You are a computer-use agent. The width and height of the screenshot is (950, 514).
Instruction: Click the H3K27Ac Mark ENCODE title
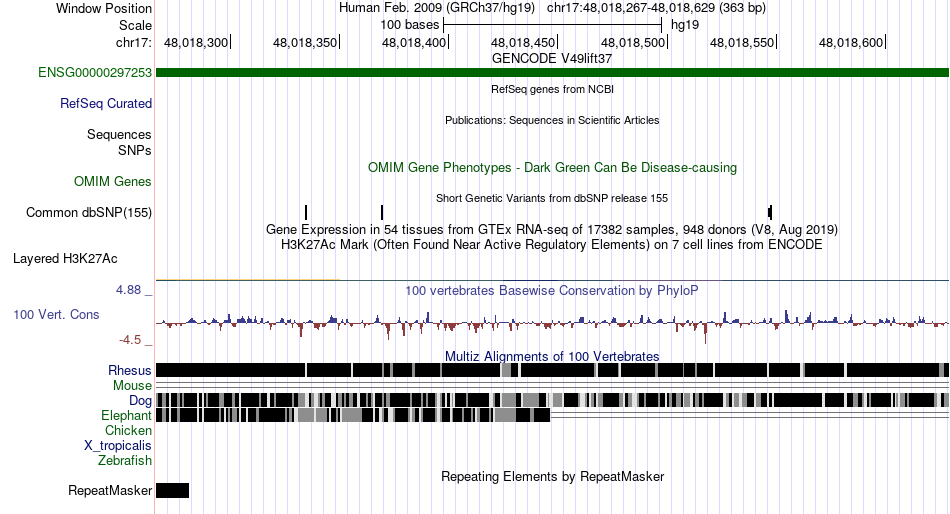pos(552,245)
